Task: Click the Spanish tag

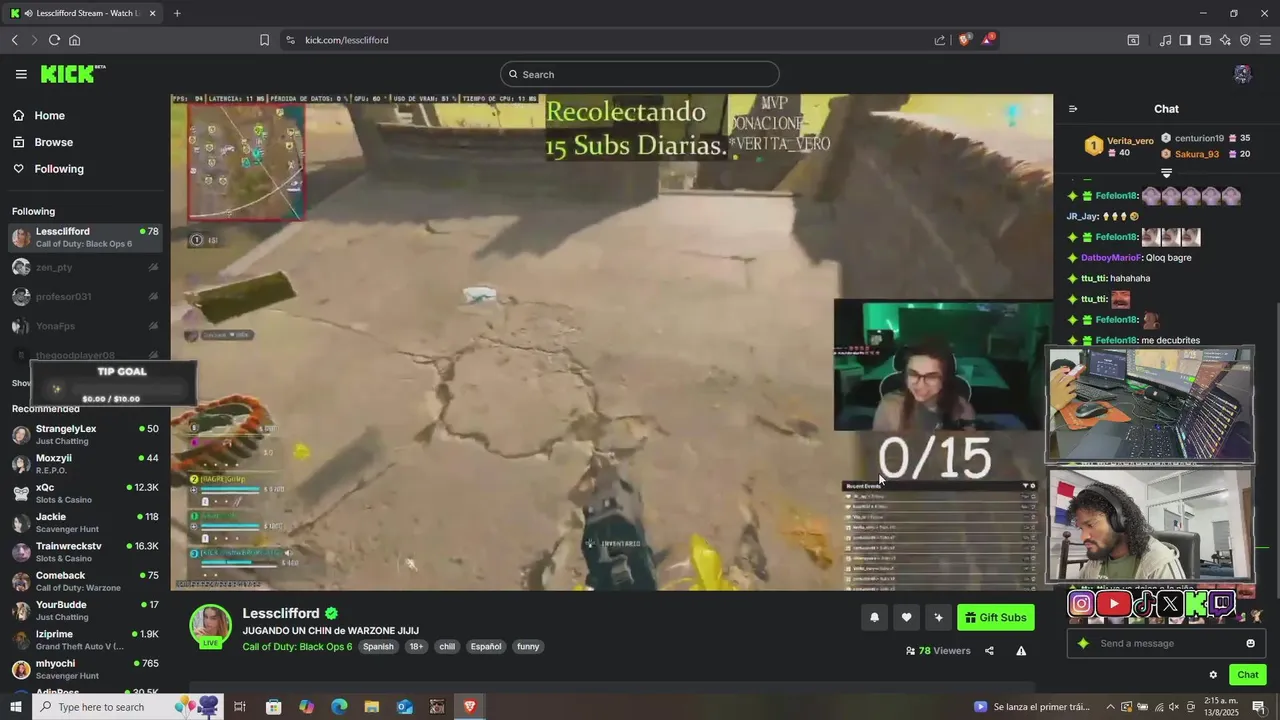Action: pyautogui.click(x=378, y=647)
